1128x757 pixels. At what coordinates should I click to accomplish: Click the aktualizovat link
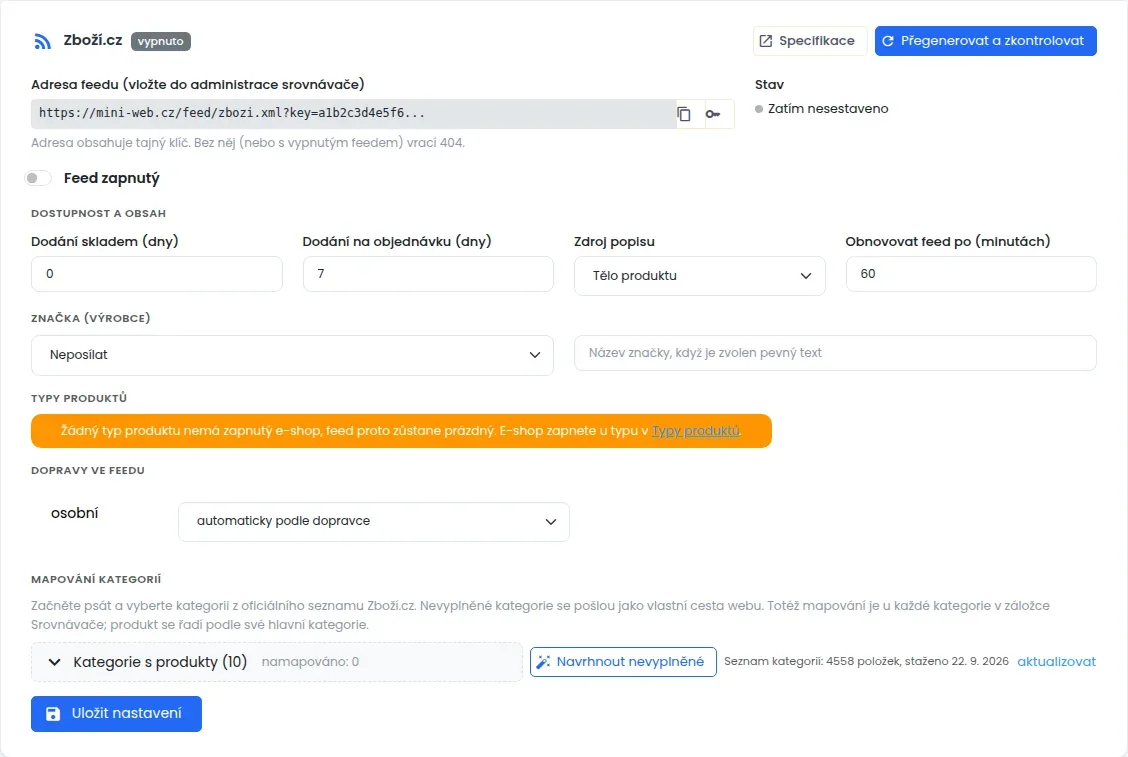(x=1056, y=661)
